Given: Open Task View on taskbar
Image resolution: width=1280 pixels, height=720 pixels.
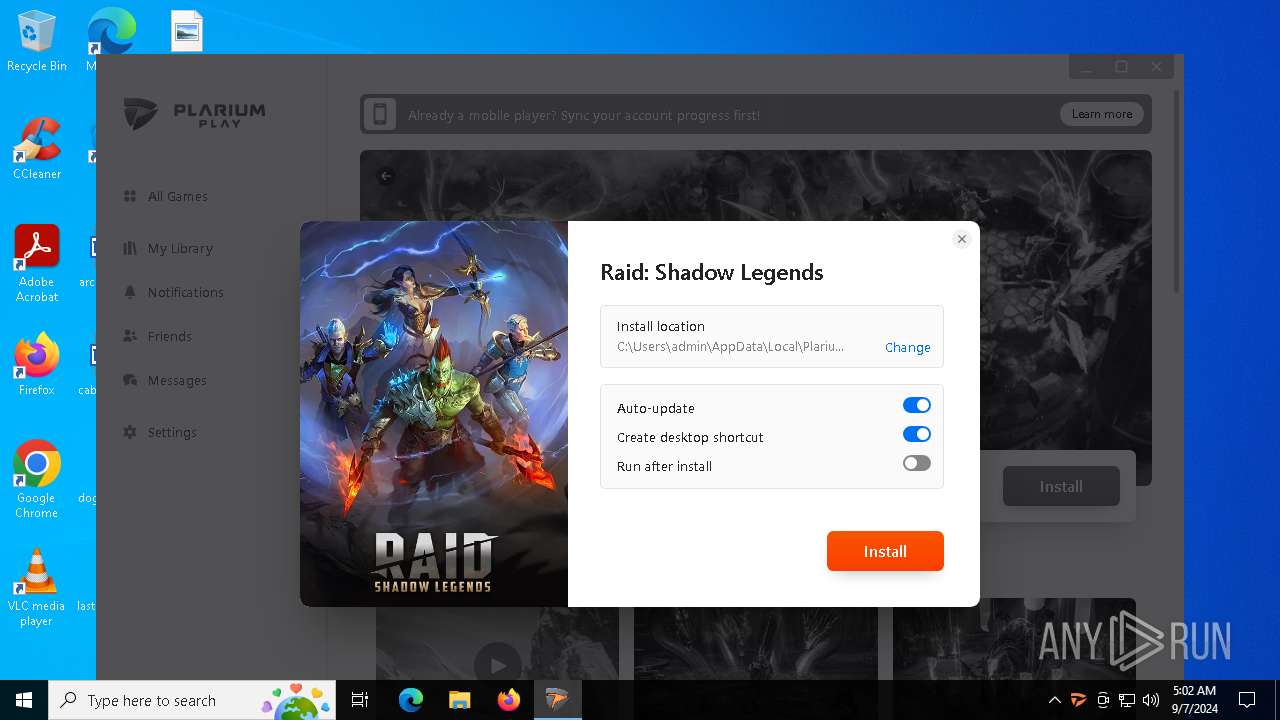Looking at the screenshot, I should [x=361, y=700].
